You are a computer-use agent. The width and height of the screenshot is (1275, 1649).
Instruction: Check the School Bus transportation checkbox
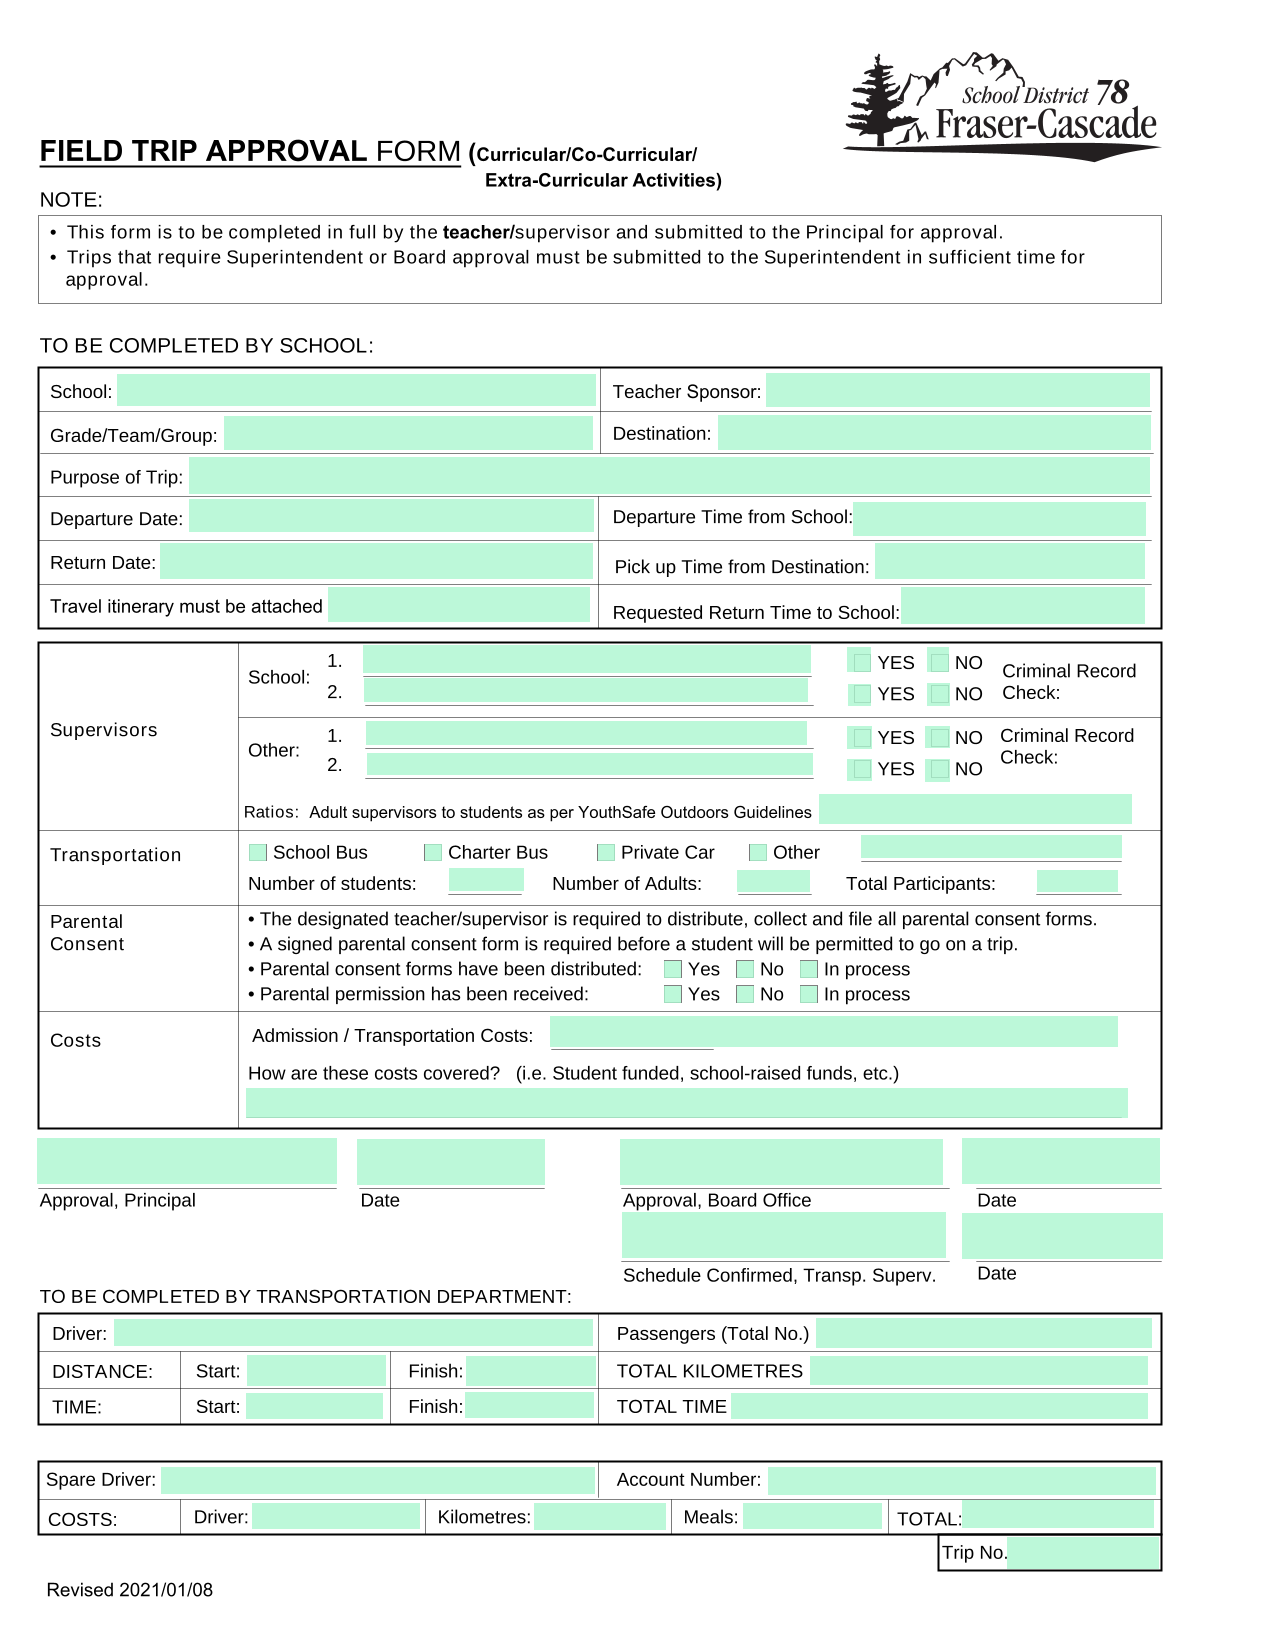tap(258, 852)
